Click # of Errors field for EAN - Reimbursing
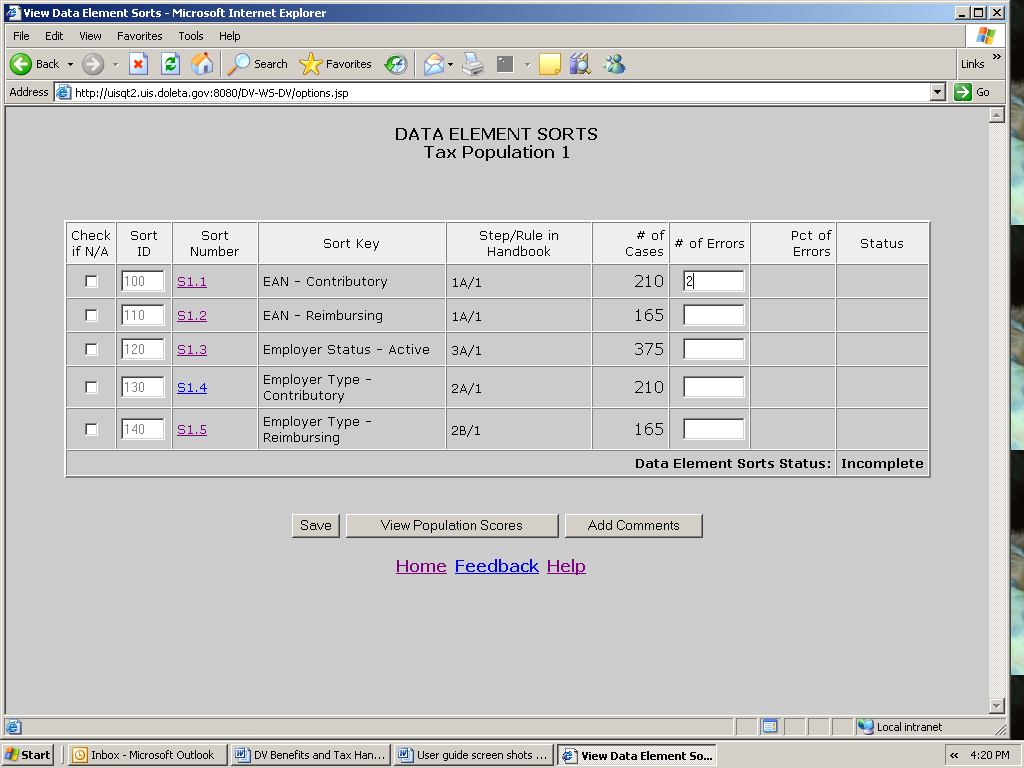The image size is (1024, 768). pos(713,316)
